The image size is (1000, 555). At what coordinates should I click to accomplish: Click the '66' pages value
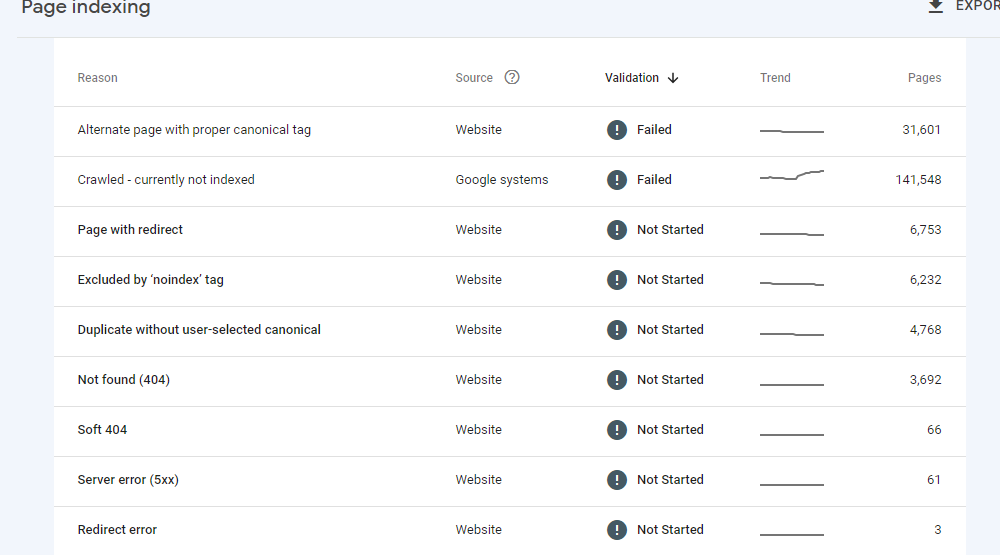934,430
